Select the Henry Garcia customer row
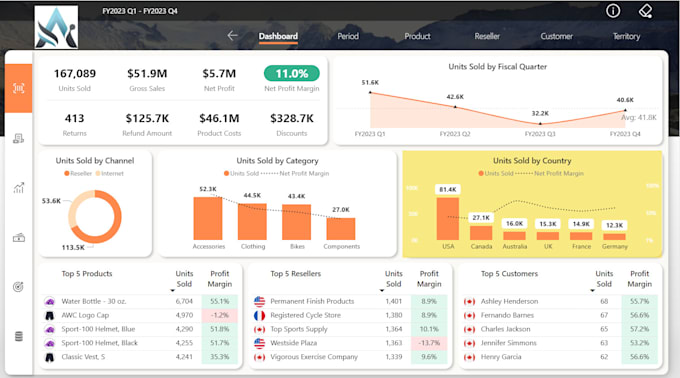This screenshot has width=680, height=378. pyautogui.click(x=560, y=357)
